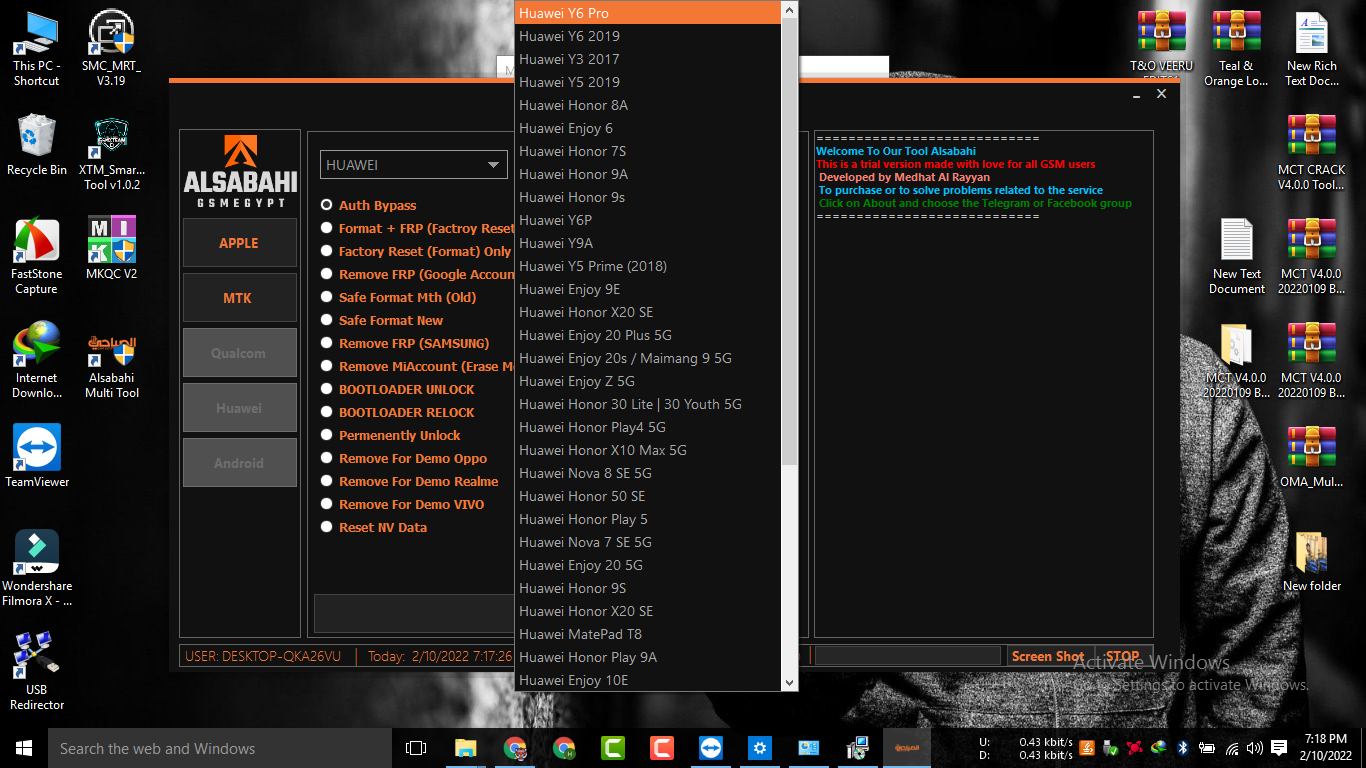Click the Android category button

click(239, 463)
